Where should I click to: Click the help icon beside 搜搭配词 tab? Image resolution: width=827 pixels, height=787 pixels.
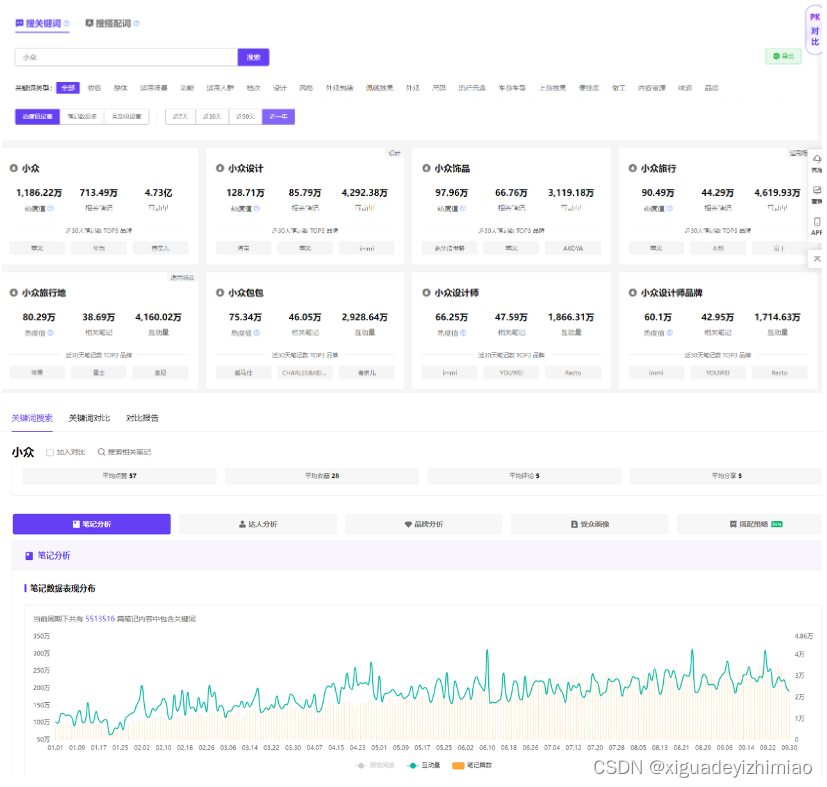click(x=137, y=23)
